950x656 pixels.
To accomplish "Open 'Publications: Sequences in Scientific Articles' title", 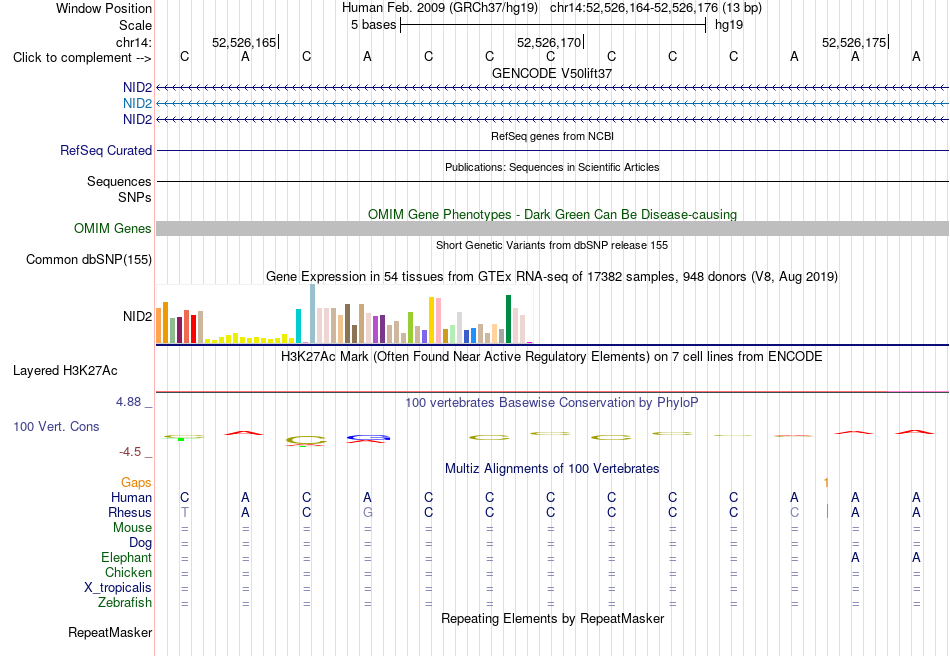I will [x=552, y=167].
